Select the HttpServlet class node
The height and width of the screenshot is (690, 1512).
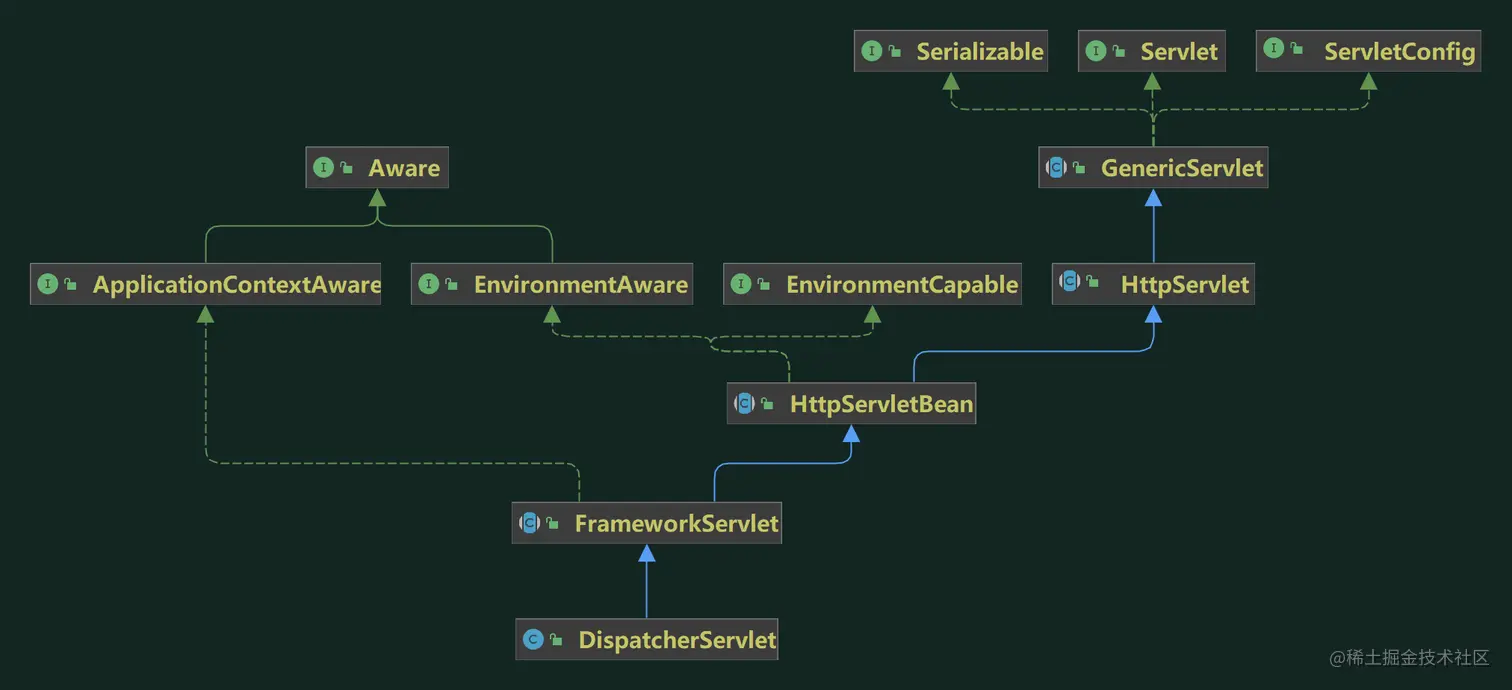pos(1153,284)
